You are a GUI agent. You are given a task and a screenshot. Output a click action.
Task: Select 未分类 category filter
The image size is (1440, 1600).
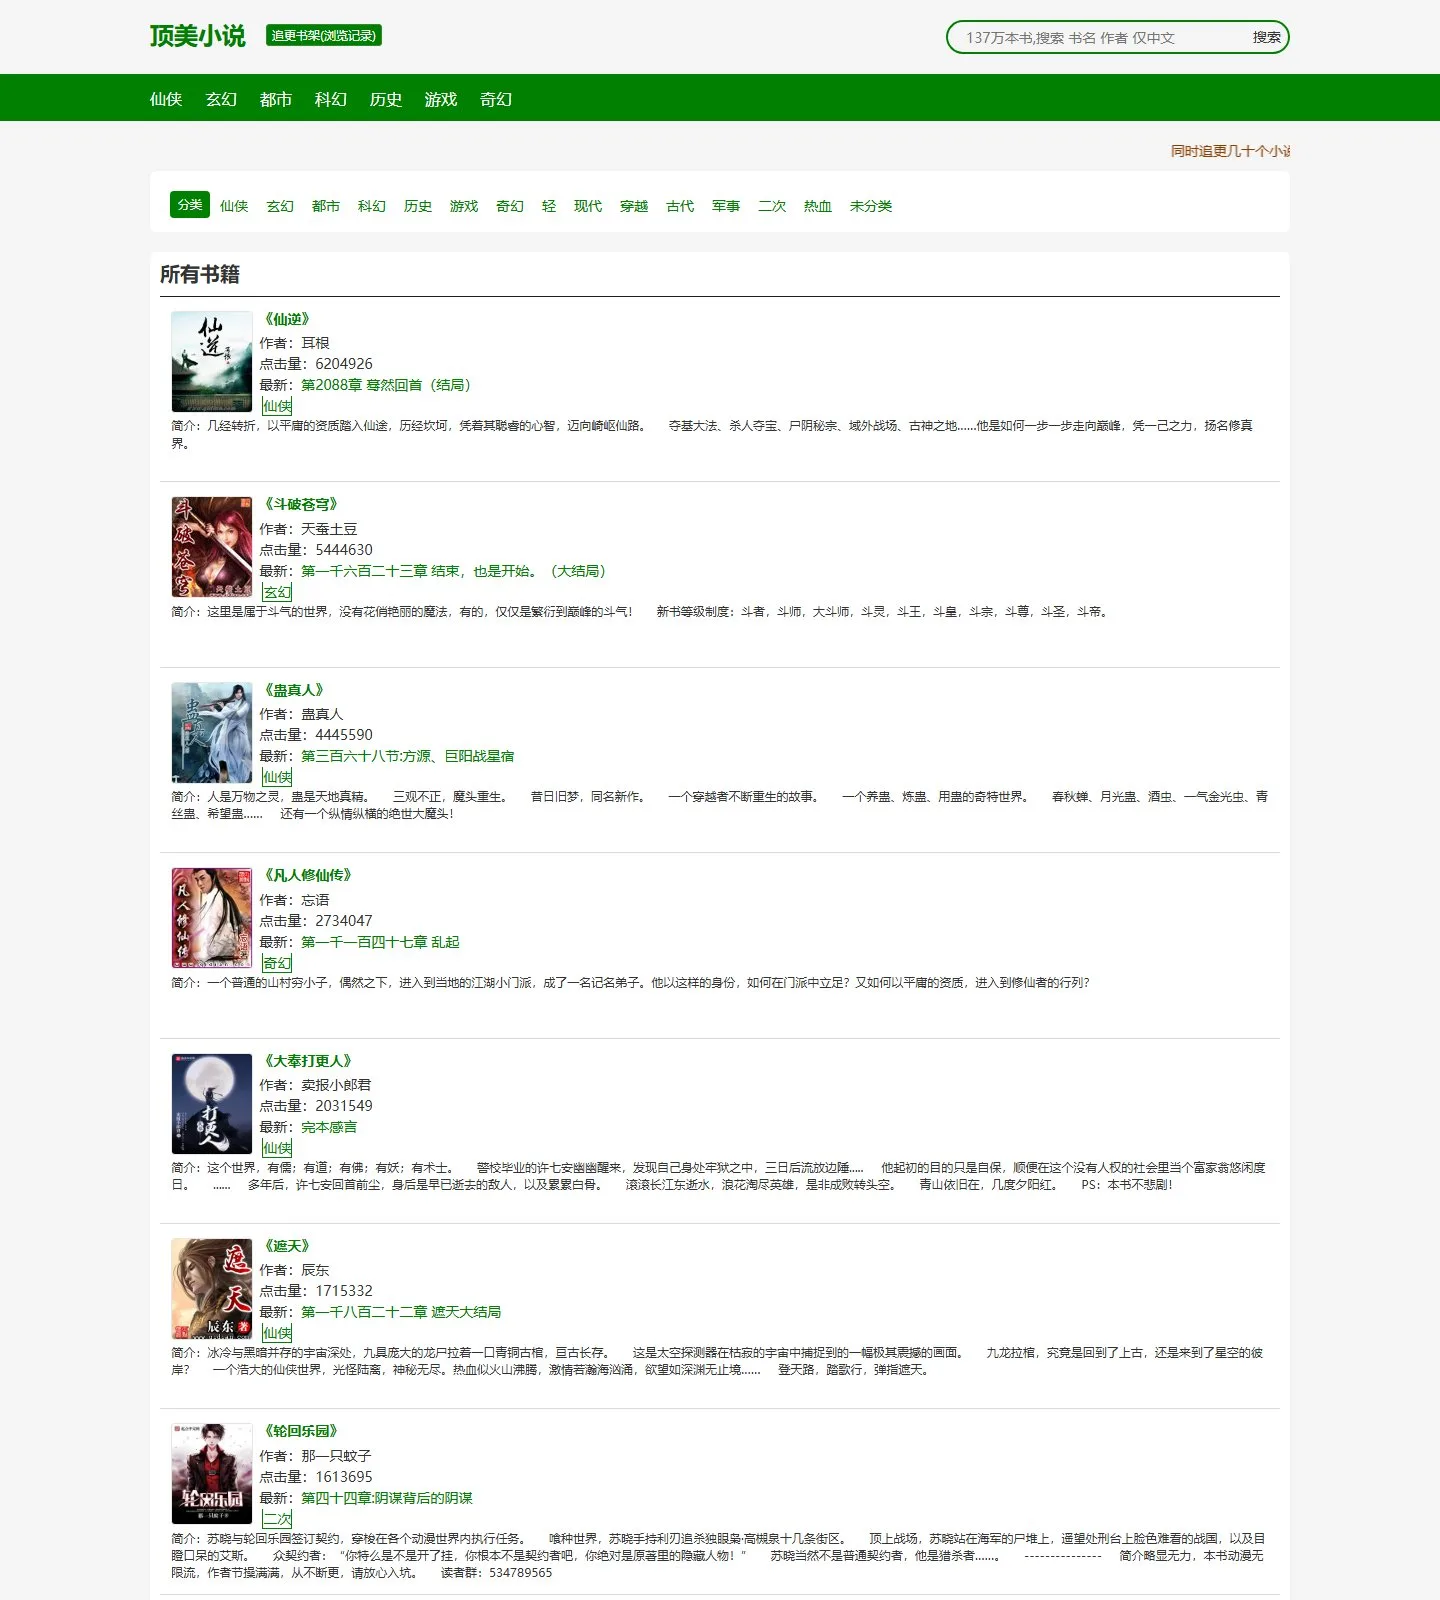click(871, 206)
